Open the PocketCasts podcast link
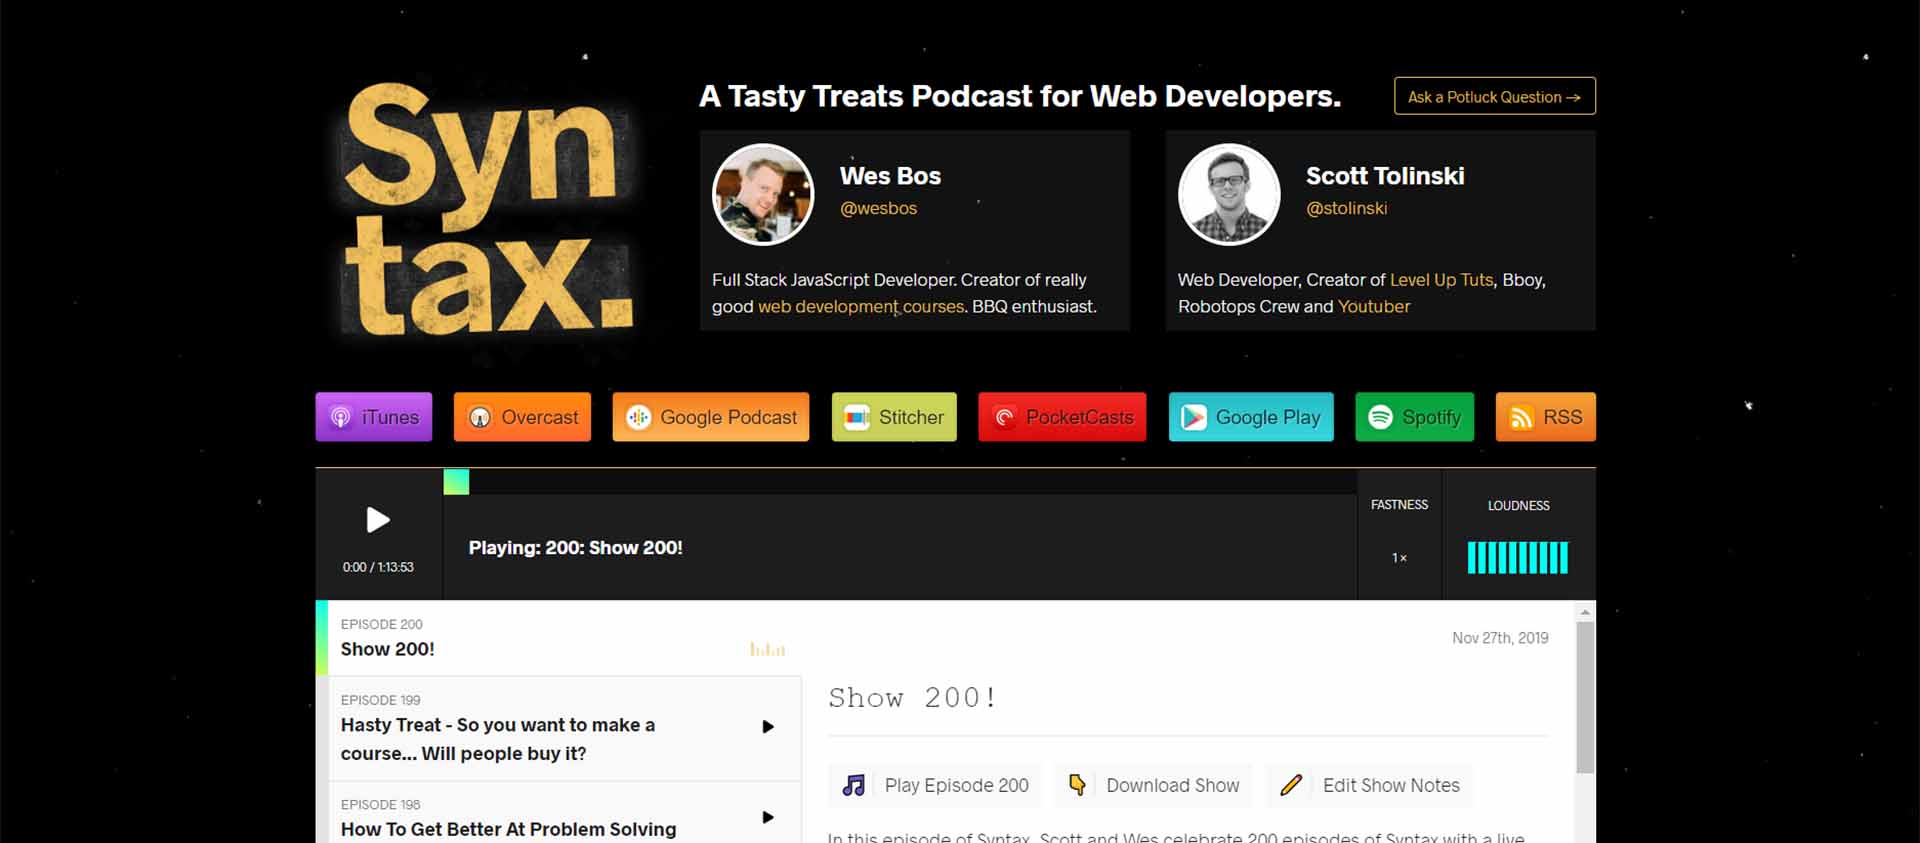Screen dimensions: 1920x843 pyautogui.click(x=1062, y=417)
